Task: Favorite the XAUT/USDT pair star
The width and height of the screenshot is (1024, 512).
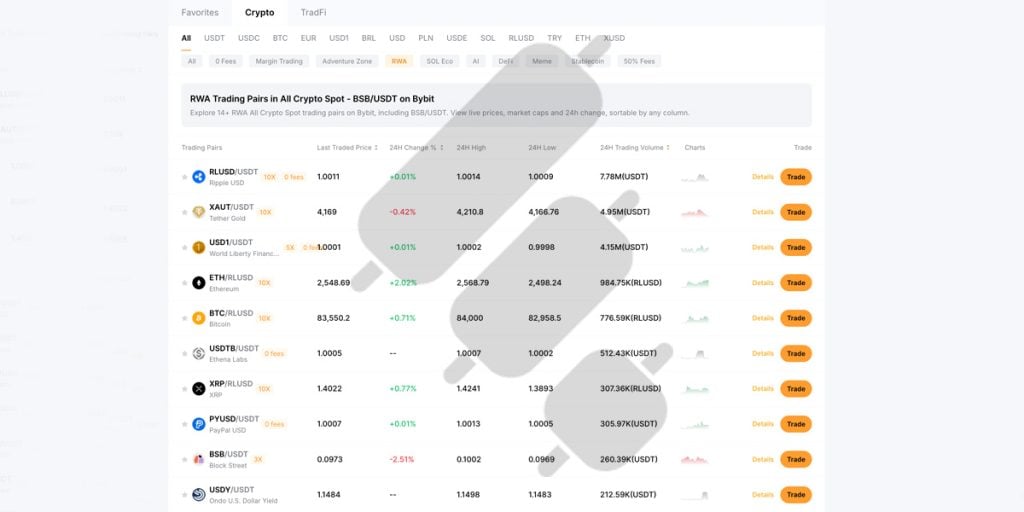Action: [x=185, y=212]
